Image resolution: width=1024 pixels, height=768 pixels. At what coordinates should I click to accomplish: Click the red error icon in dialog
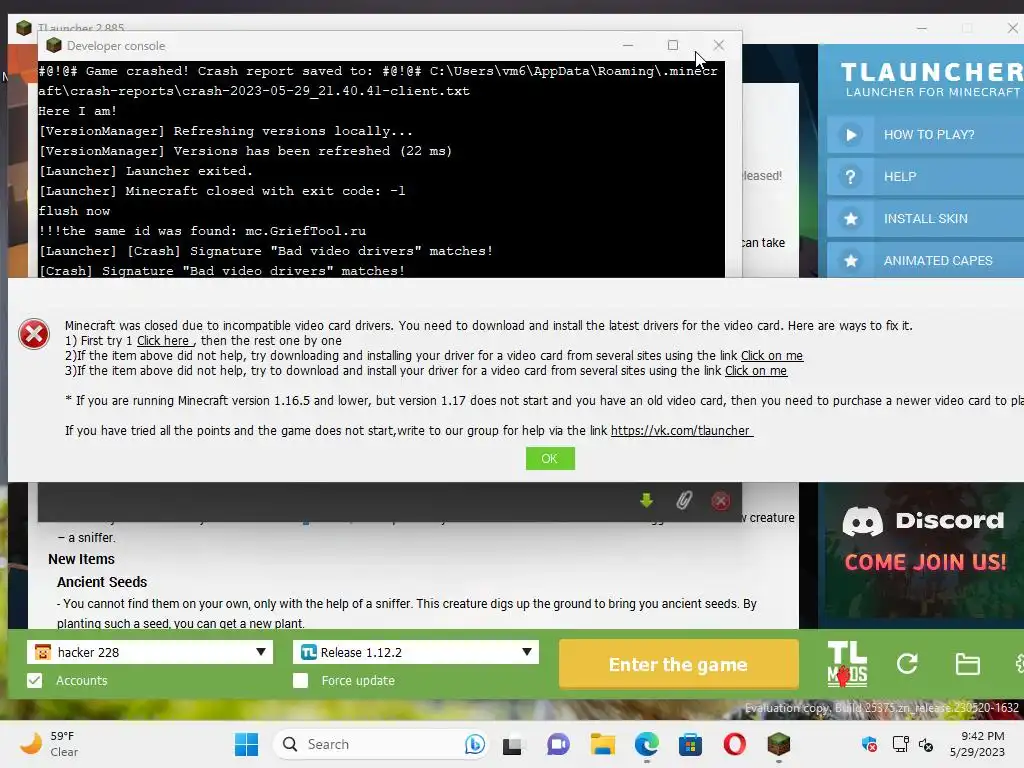[x=34, y=334]
